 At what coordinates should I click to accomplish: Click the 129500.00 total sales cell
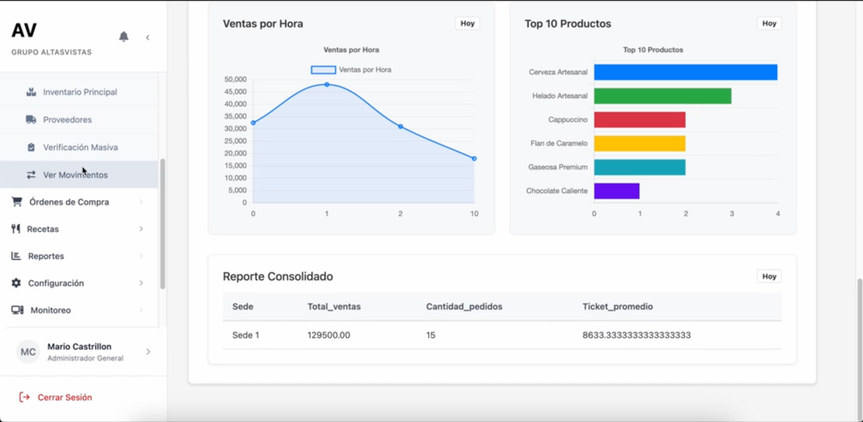(329, 335)
